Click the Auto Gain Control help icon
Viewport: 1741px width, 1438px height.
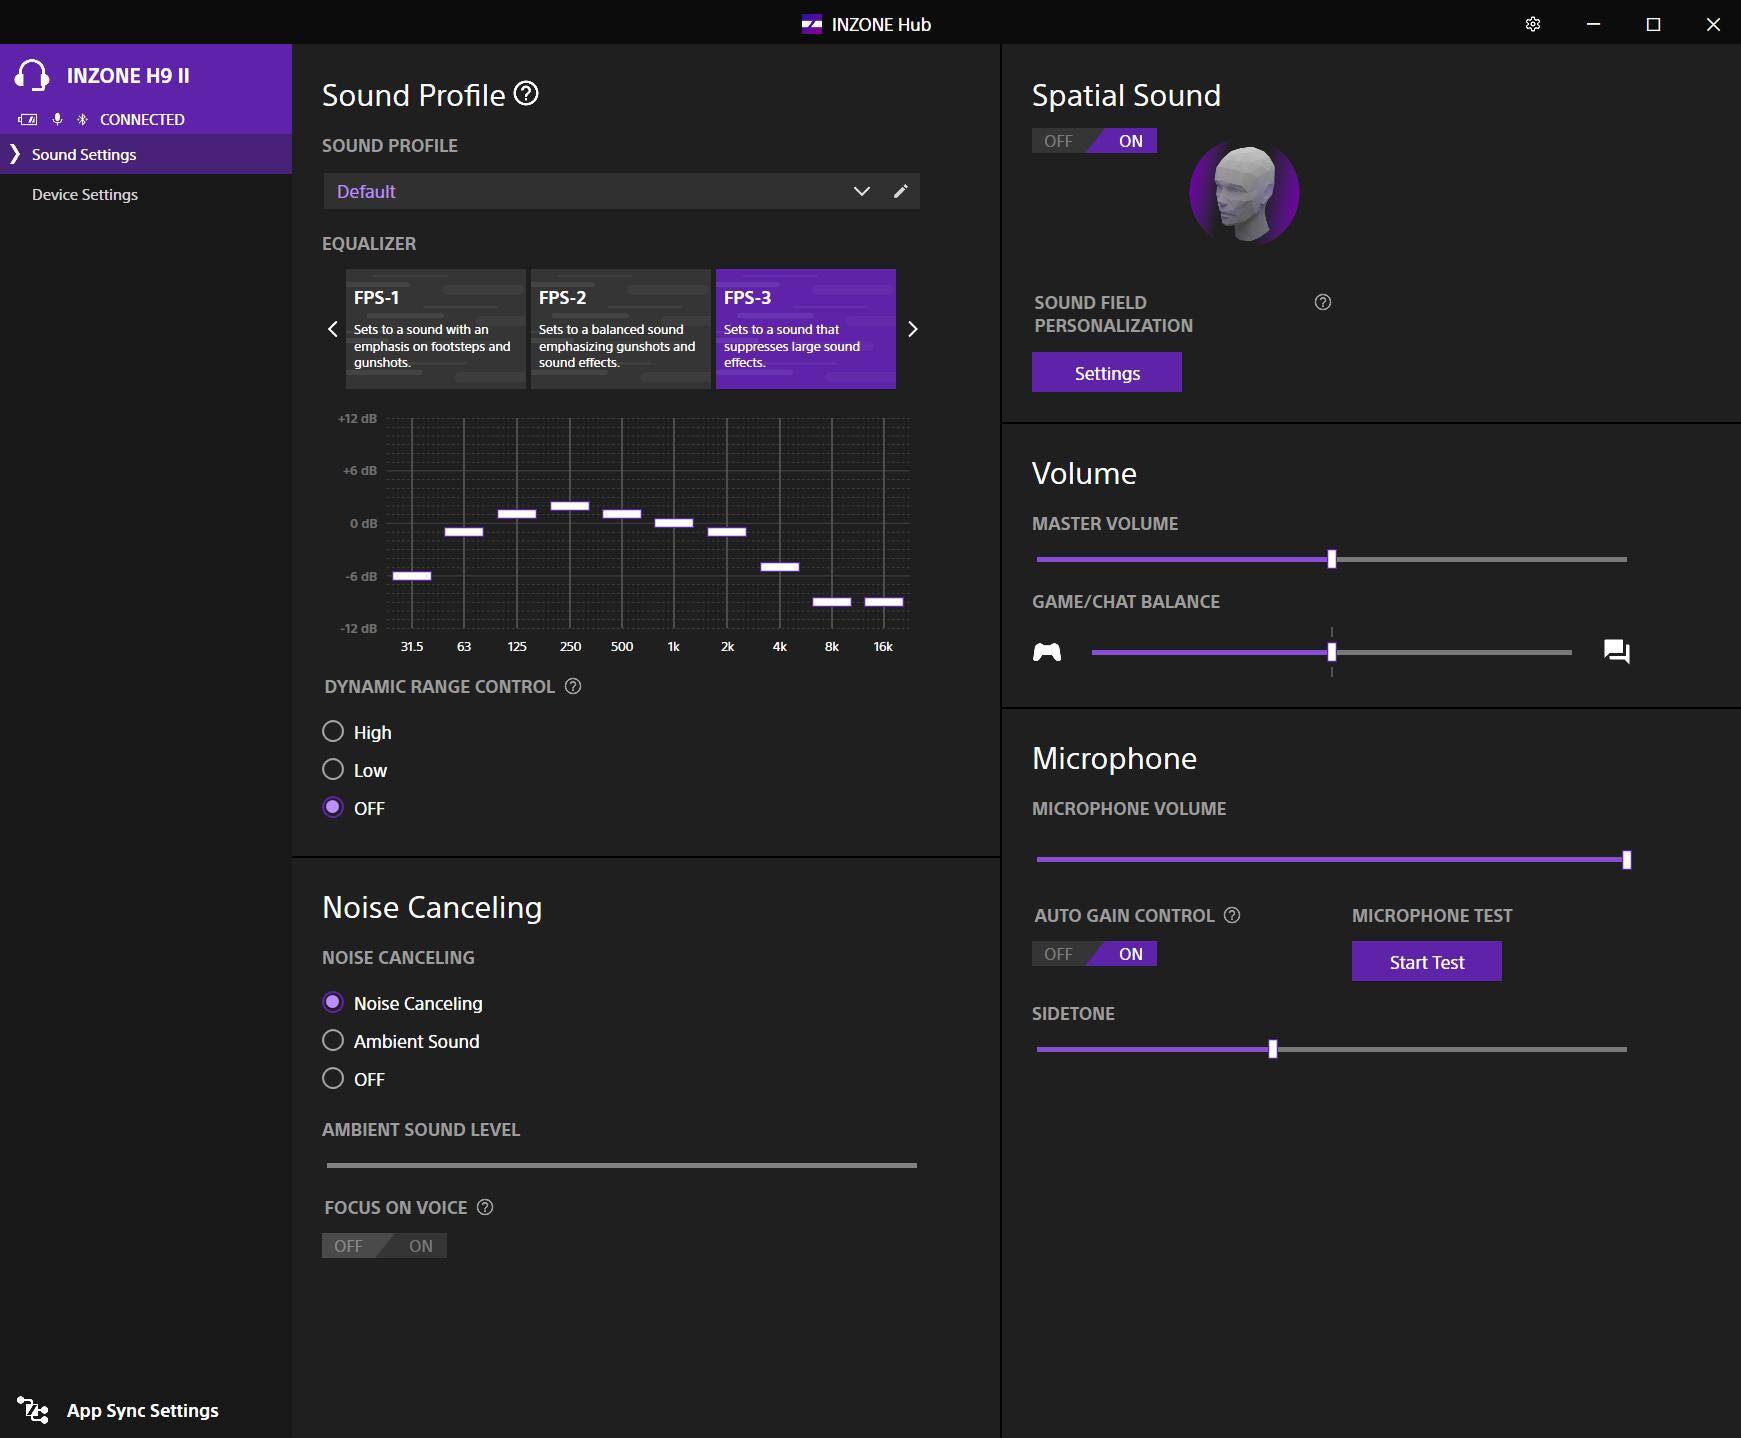click(1232, 915)
